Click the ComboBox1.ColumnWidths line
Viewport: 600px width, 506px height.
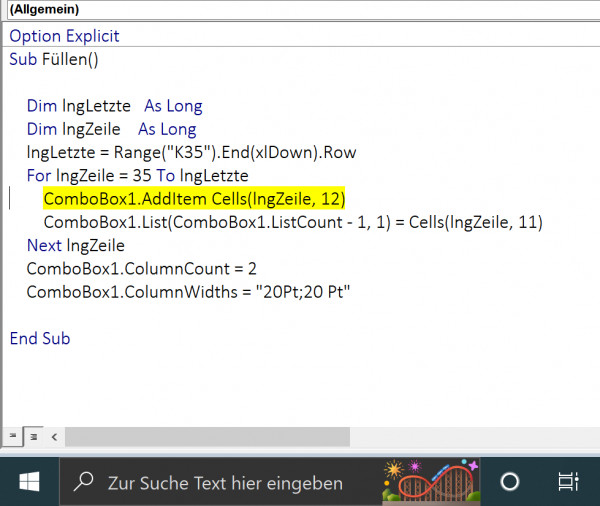point(188,292)
